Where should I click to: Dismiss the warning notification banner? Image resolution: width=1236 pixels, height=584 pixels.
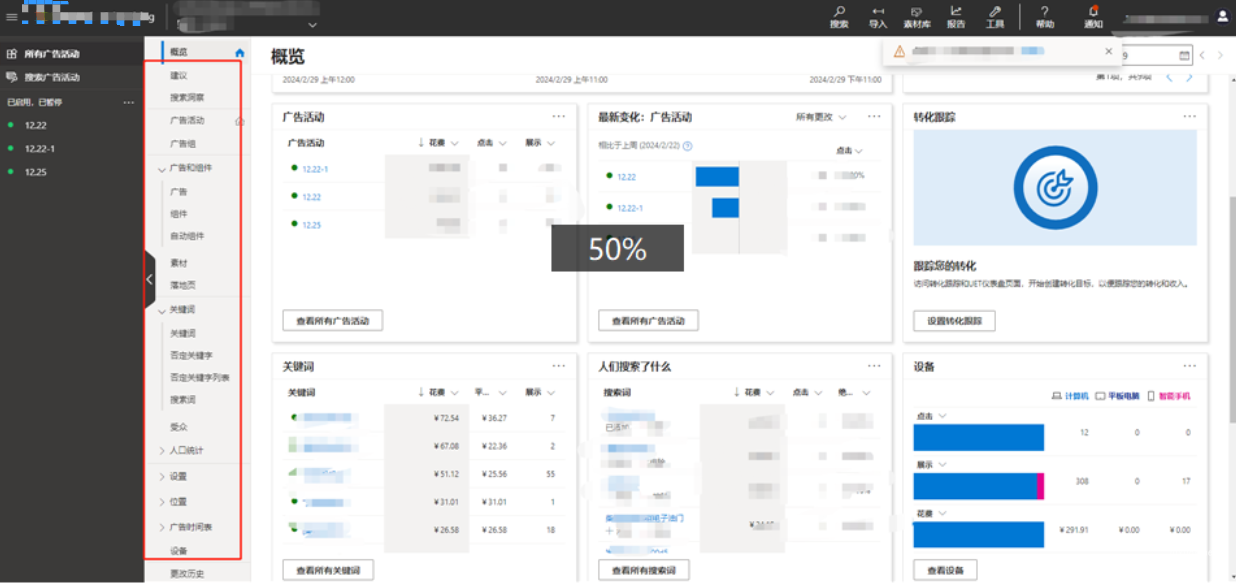[x=1108, y=51]
